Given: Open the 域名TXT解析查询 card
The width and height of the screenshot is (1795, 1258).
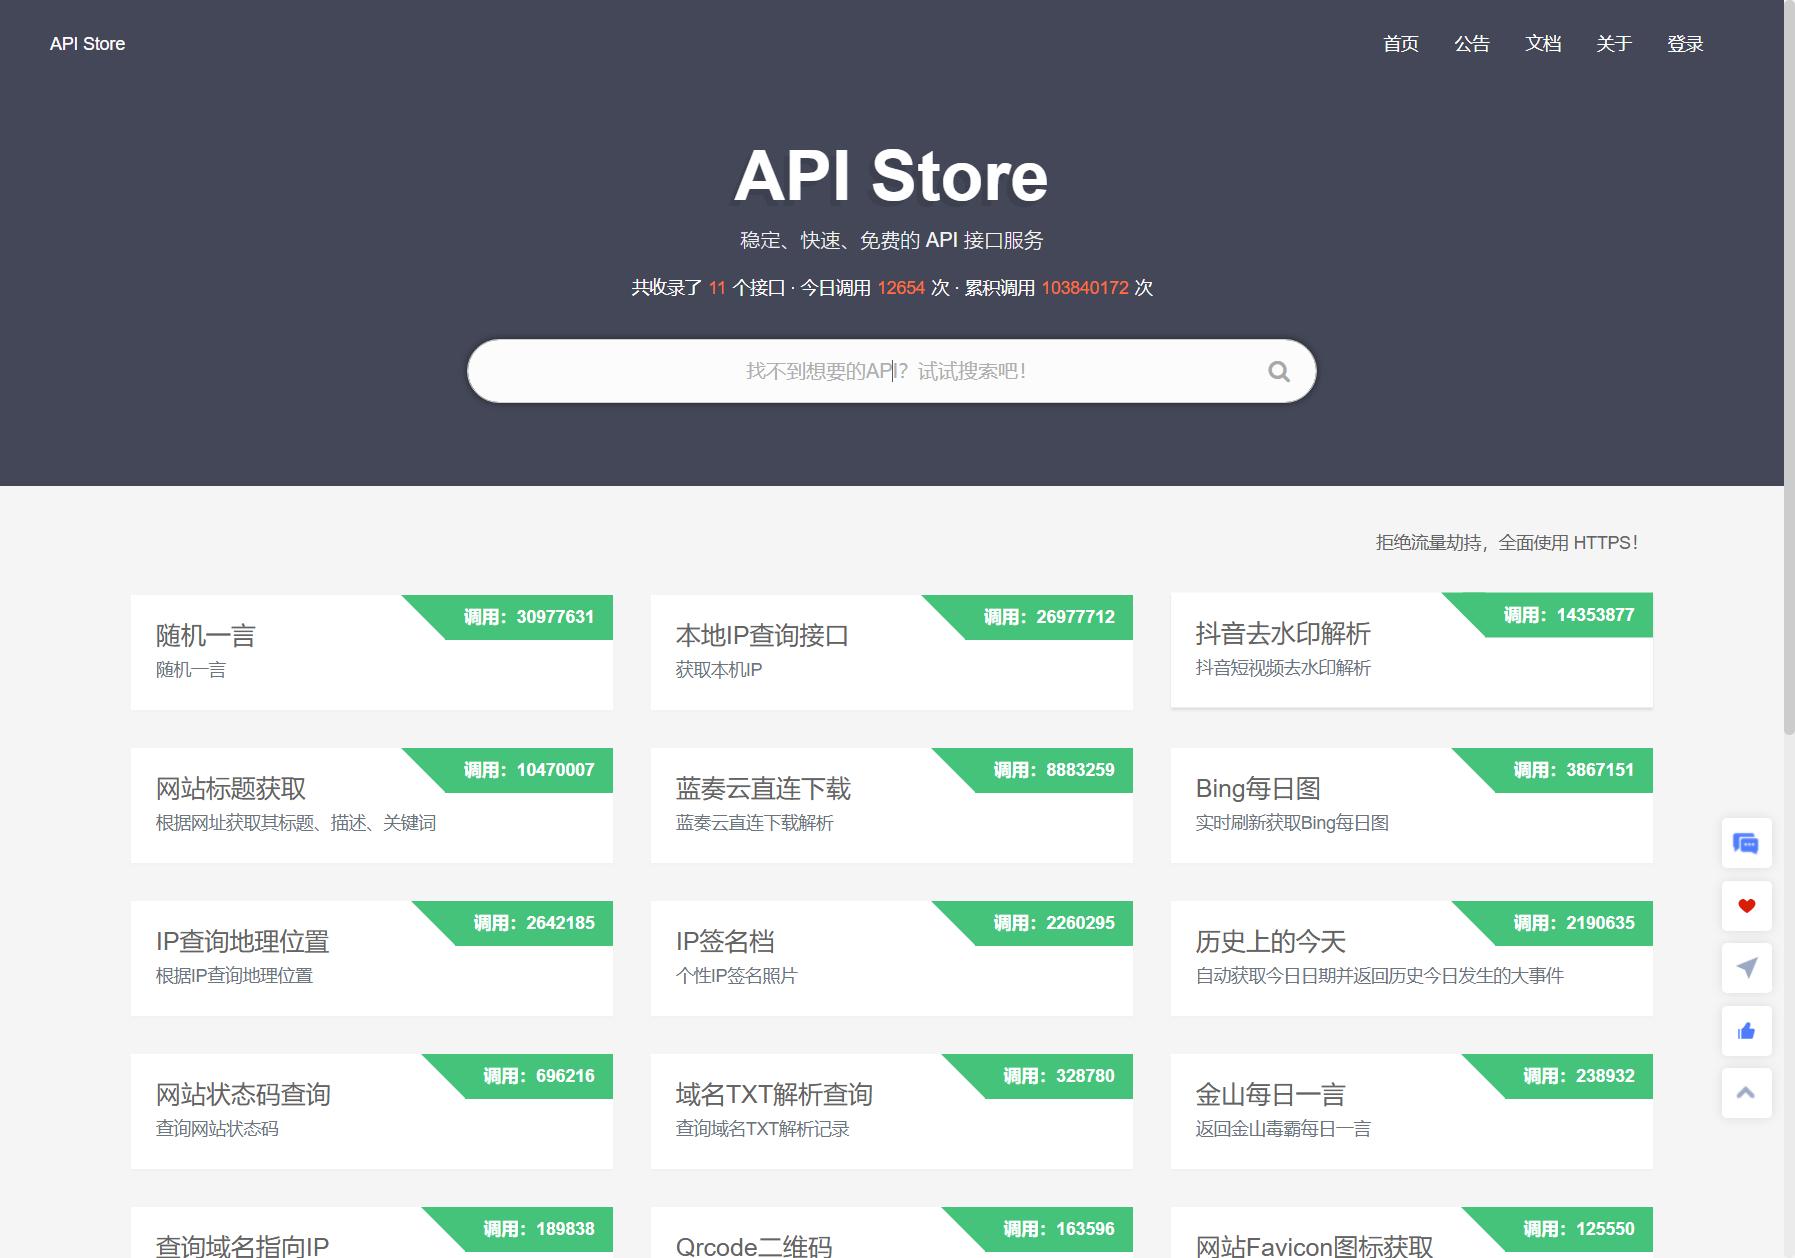Looking at the screenshot, I should click(x=892, y=1111).
